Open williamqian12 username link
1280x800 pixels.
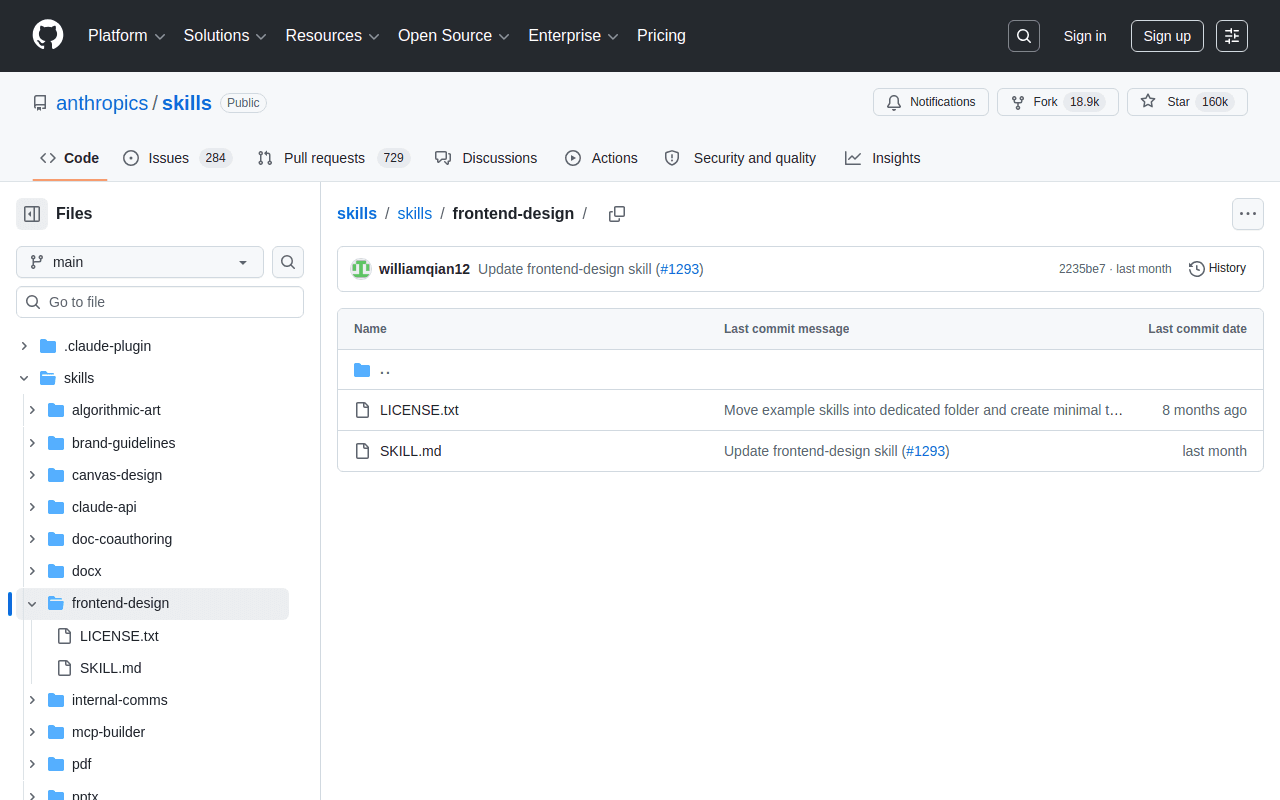pos(424,269)
